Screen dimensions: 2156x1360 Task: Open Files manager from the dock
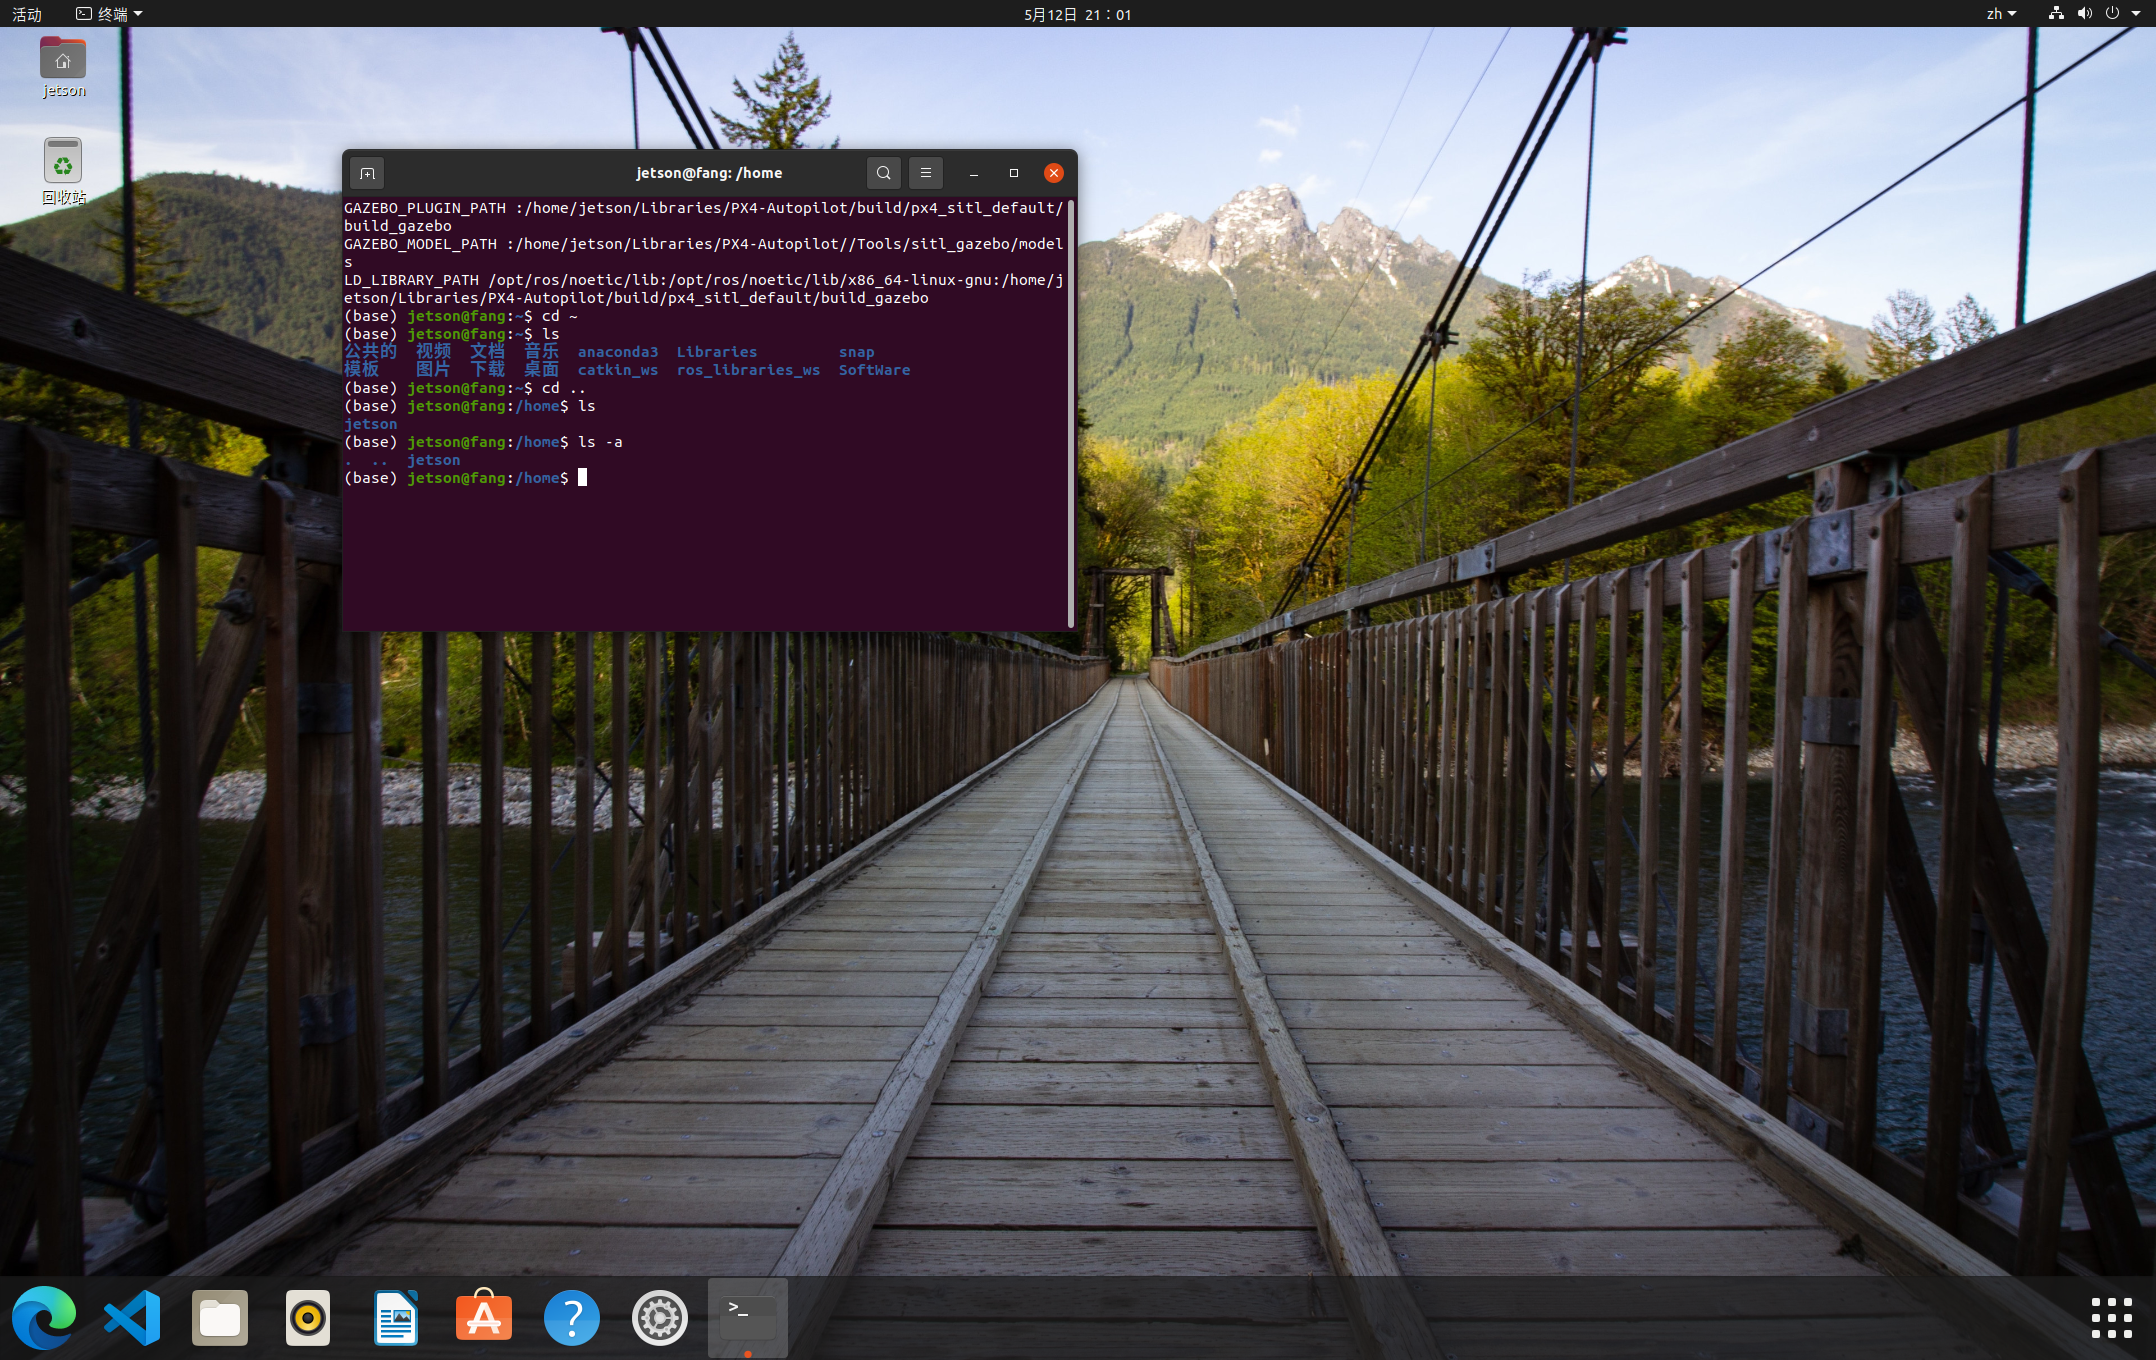click(220, 1317)
